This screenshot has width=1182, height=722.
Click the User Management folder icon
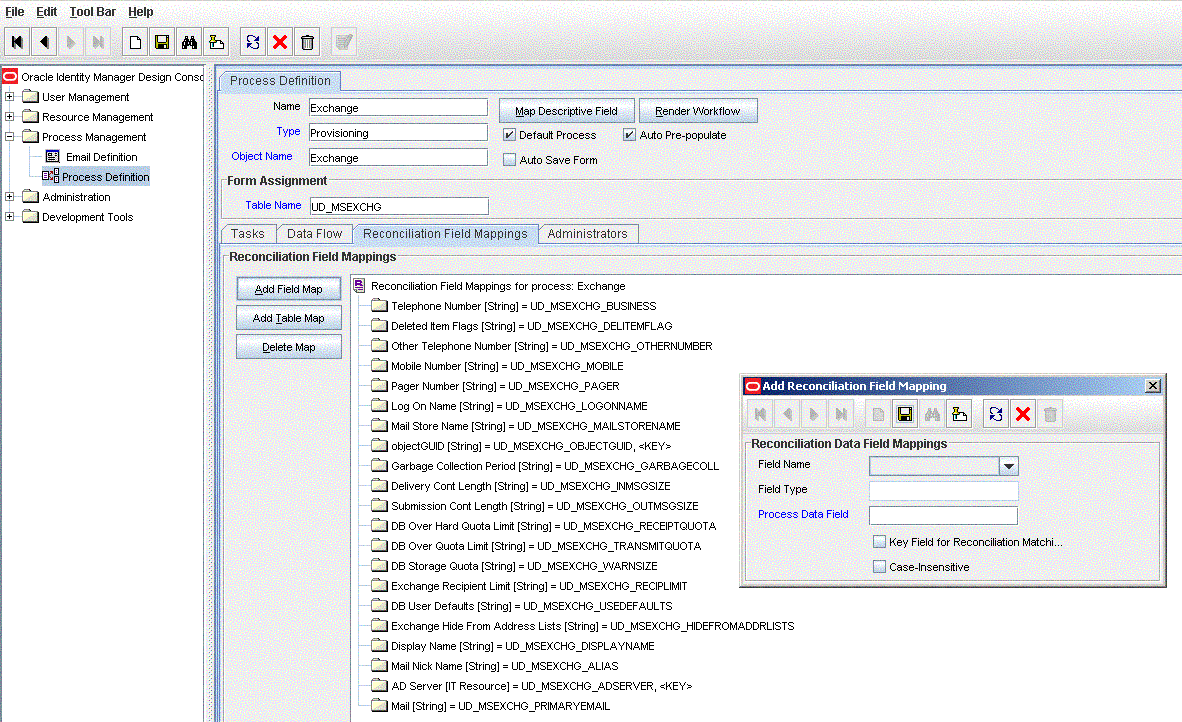pos(30,96)
